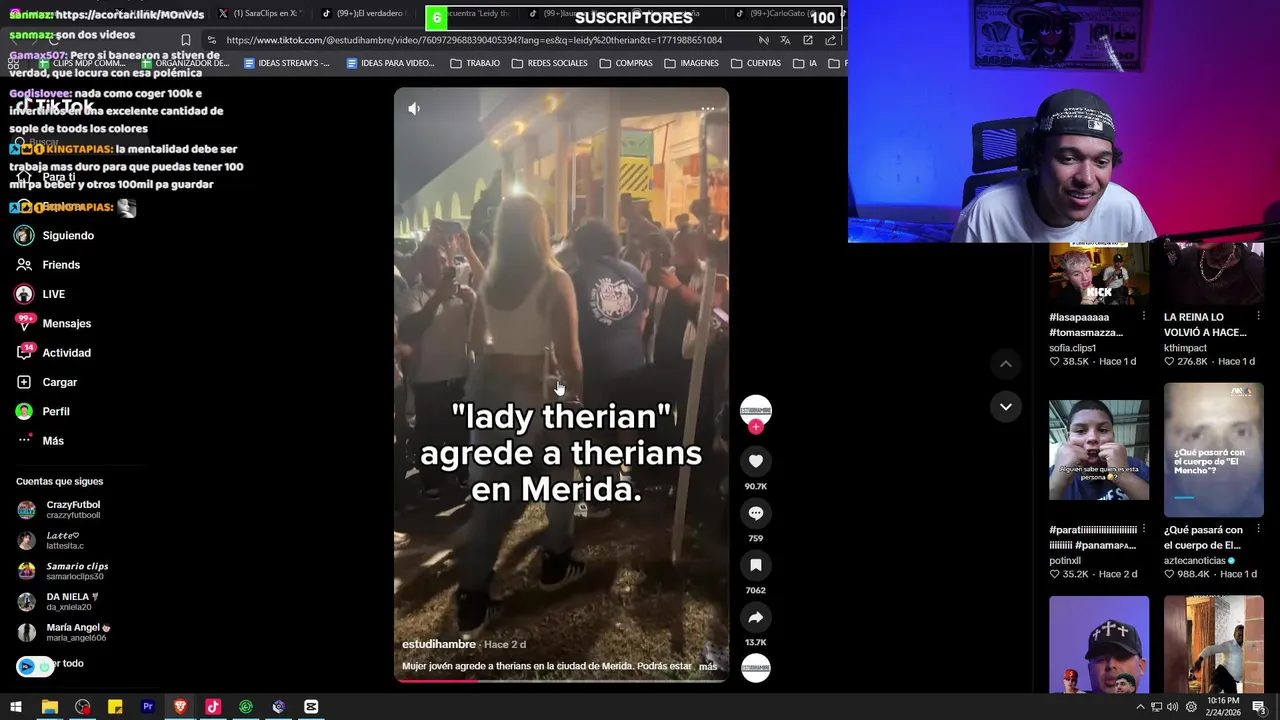The width and height of the screenshot is (1280, 720).
Task: Save the video with the bookmark icon
Action: (x=756, y=565)
